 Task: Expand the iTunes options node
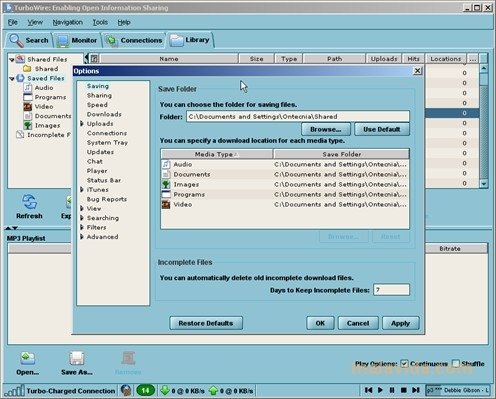82,189
